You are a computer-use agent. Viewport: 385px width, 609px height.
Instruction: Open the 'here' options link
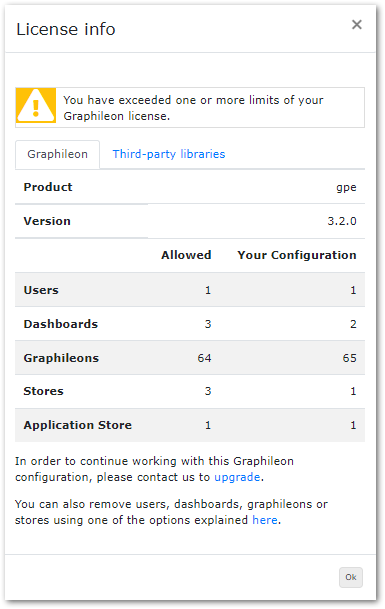265,520
